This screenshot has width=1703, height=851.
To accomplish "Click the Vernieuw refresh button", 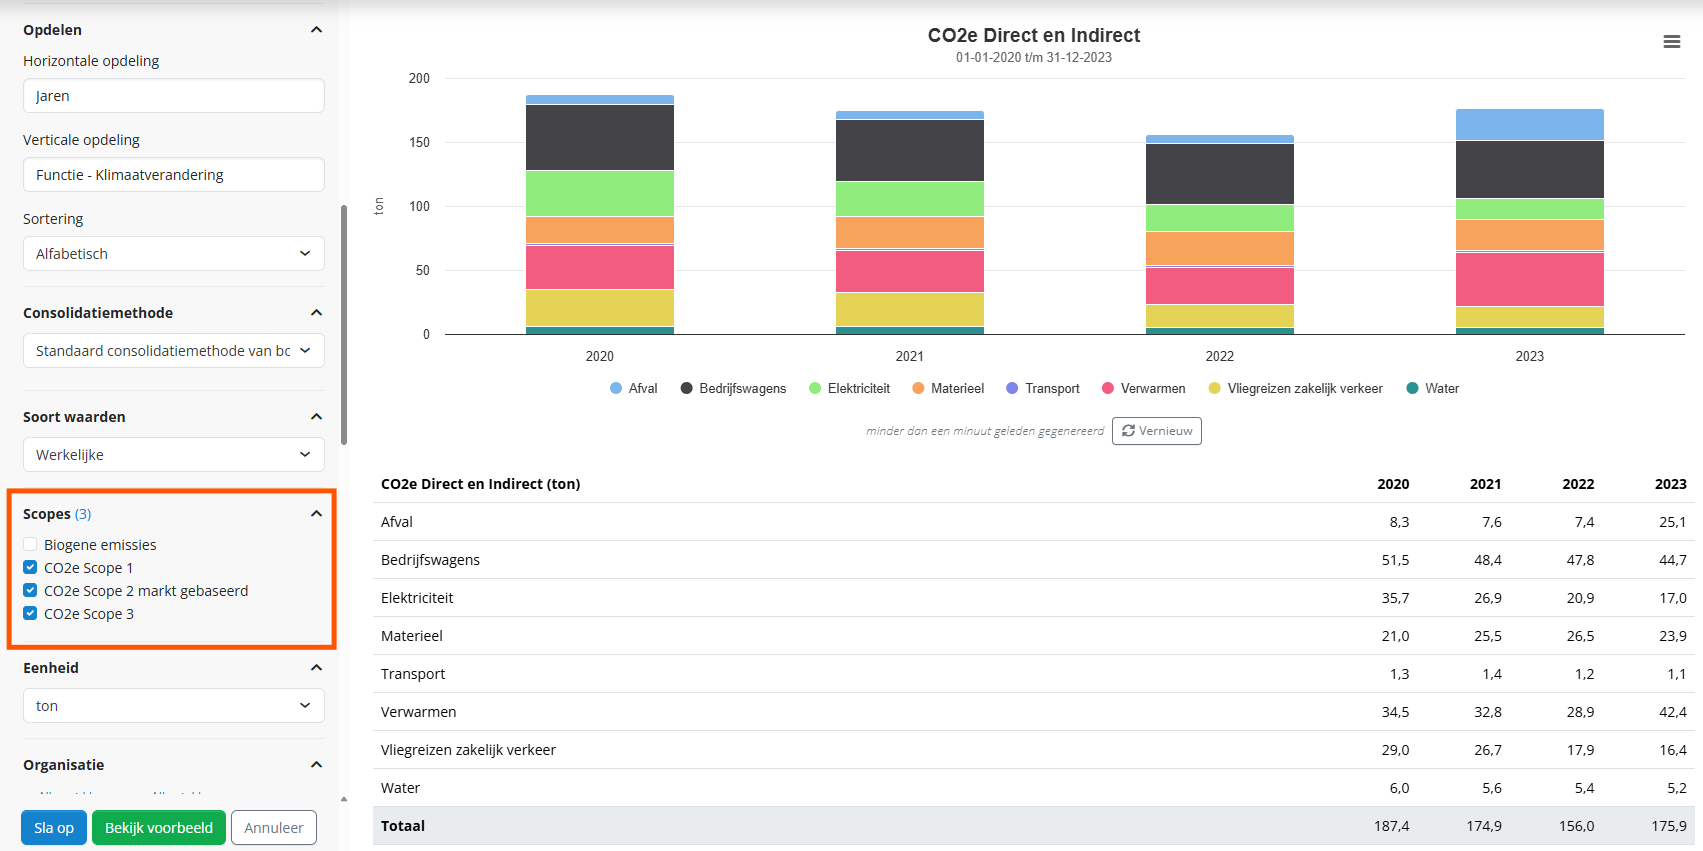I will [1156, 431].
